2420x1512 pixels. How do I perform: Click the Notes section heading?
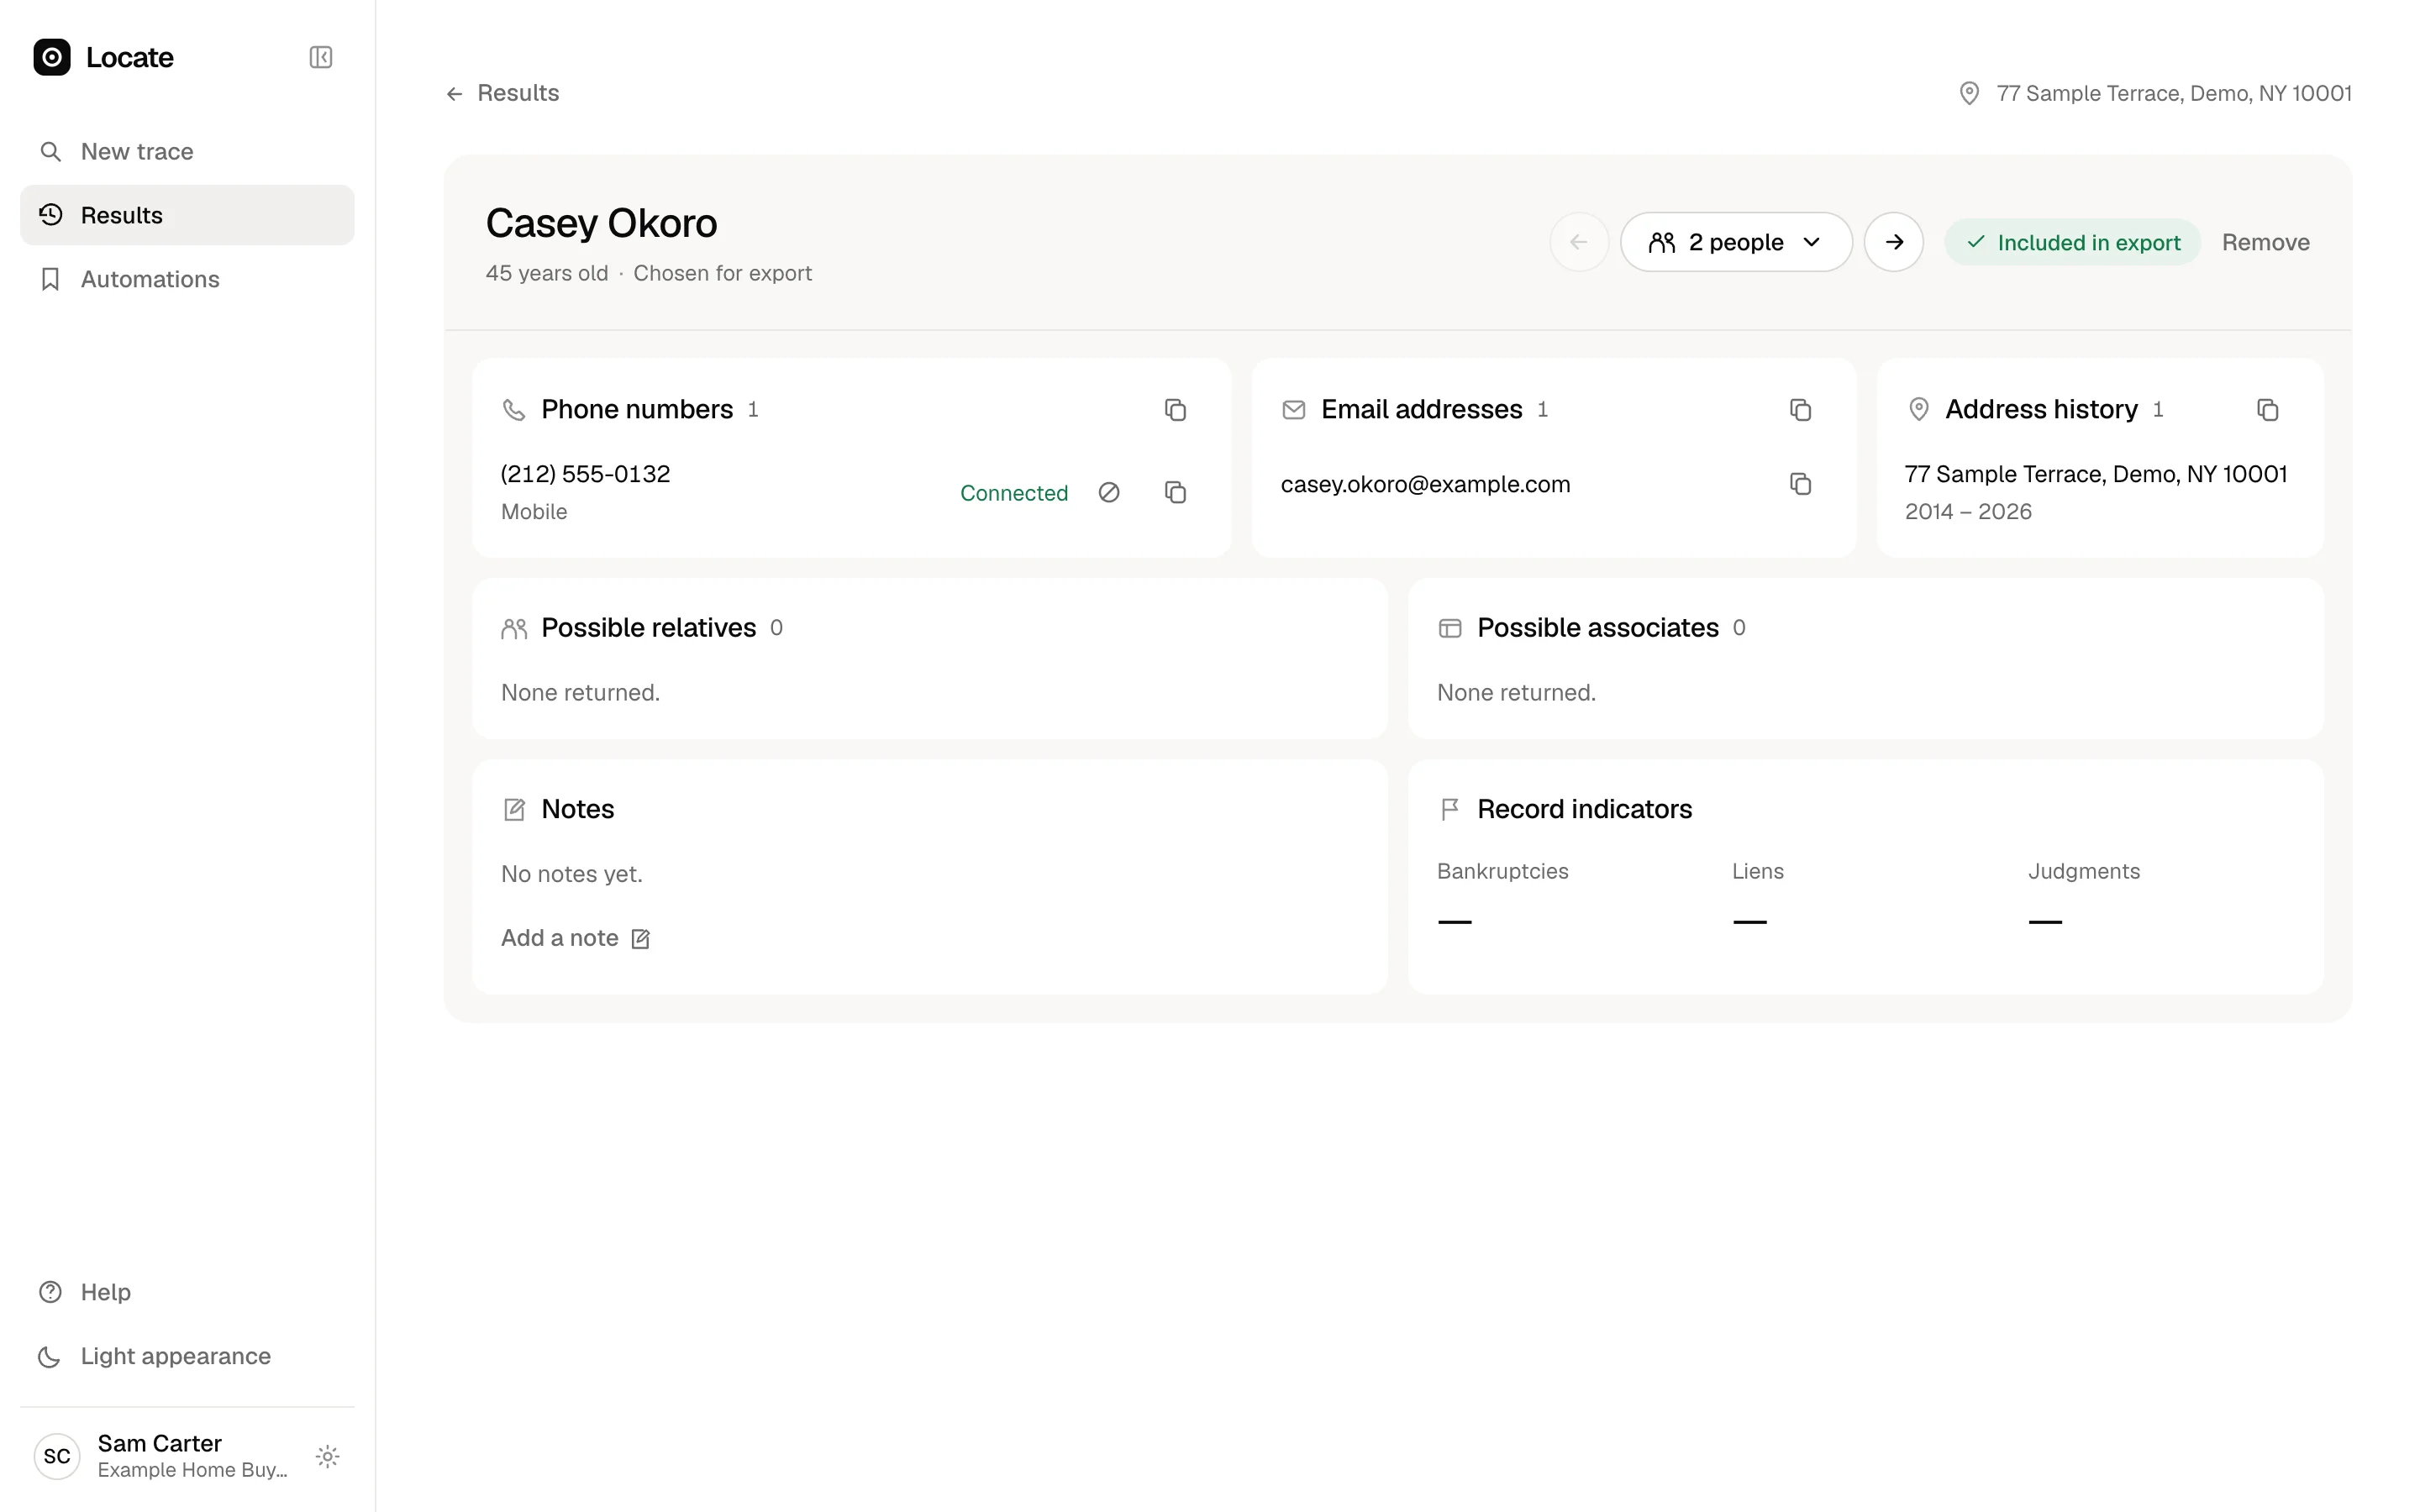[577, 809]
